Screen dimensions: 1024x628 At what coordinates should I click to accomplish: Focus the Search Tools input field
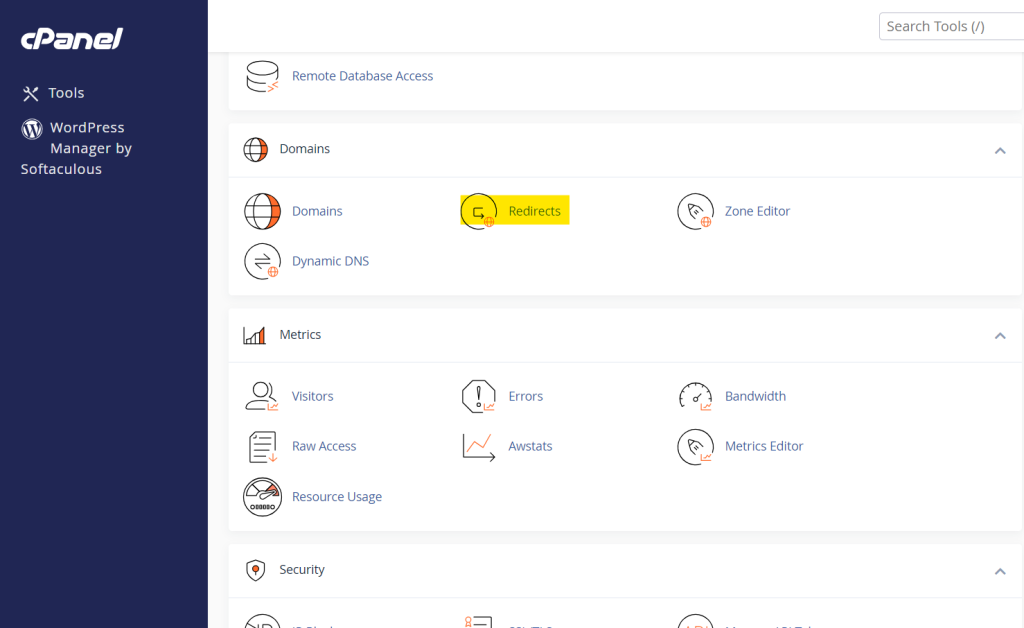[x=950, y=26]
